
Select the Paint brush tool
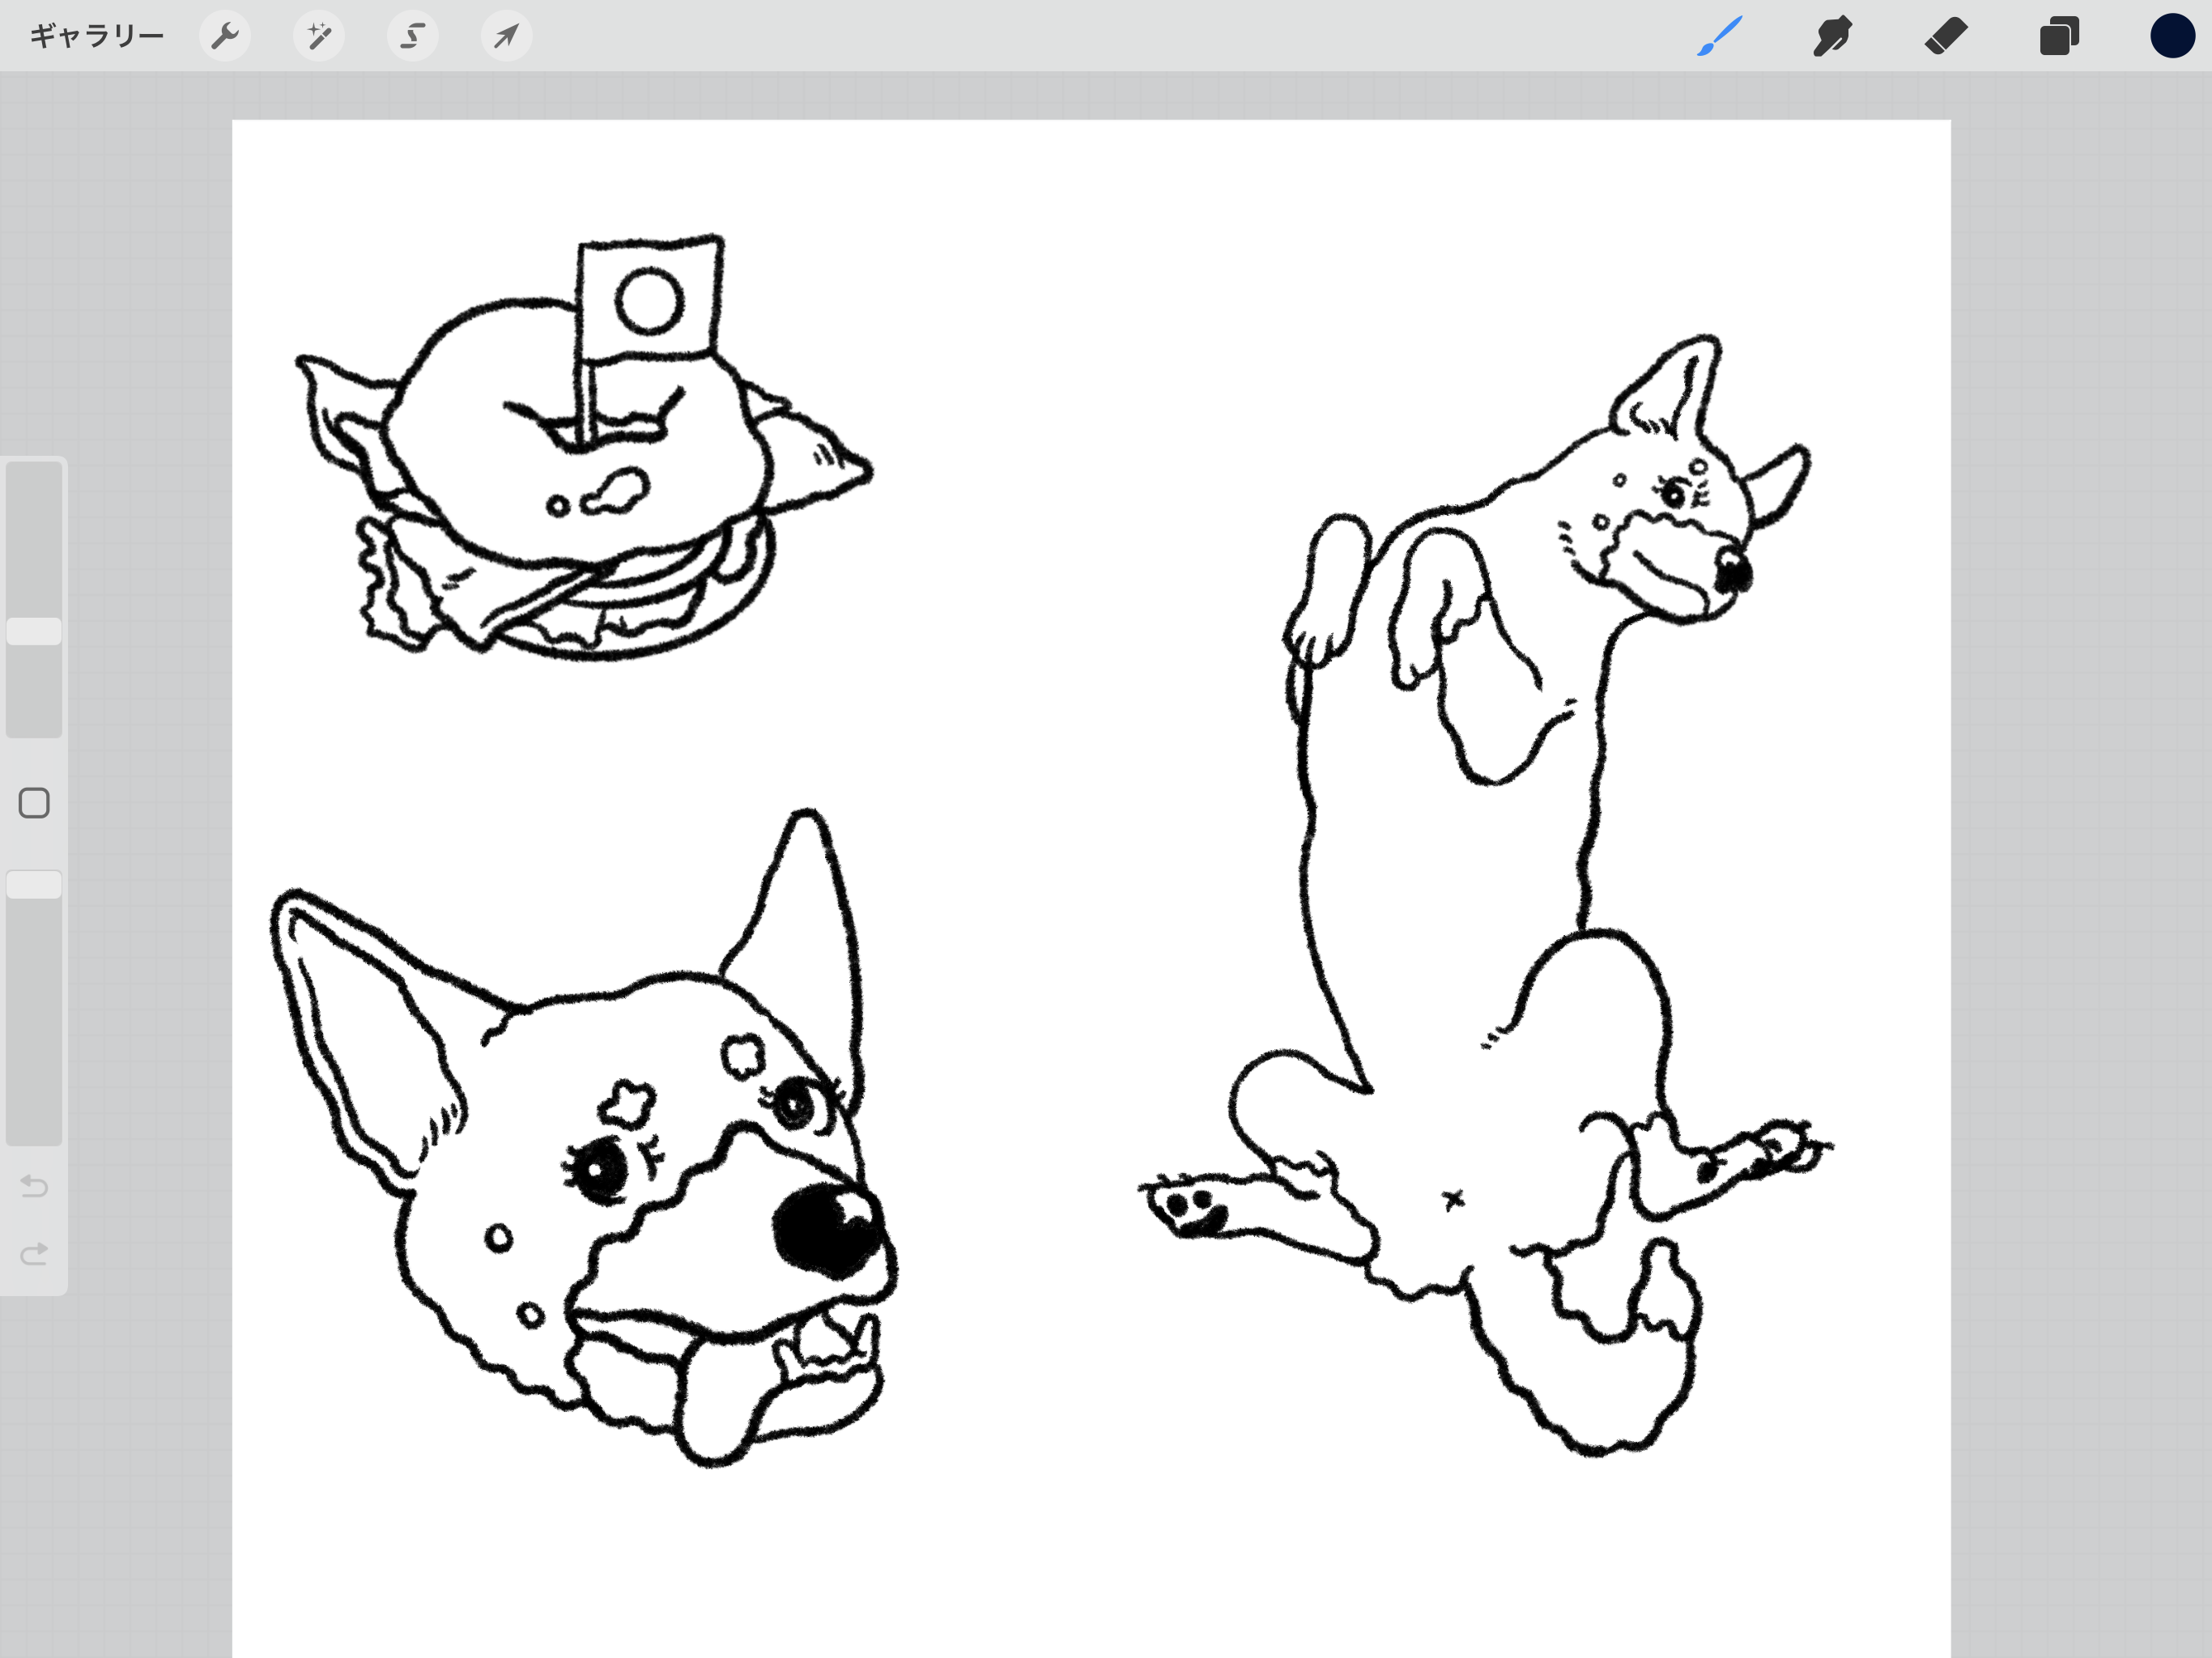1720,37
